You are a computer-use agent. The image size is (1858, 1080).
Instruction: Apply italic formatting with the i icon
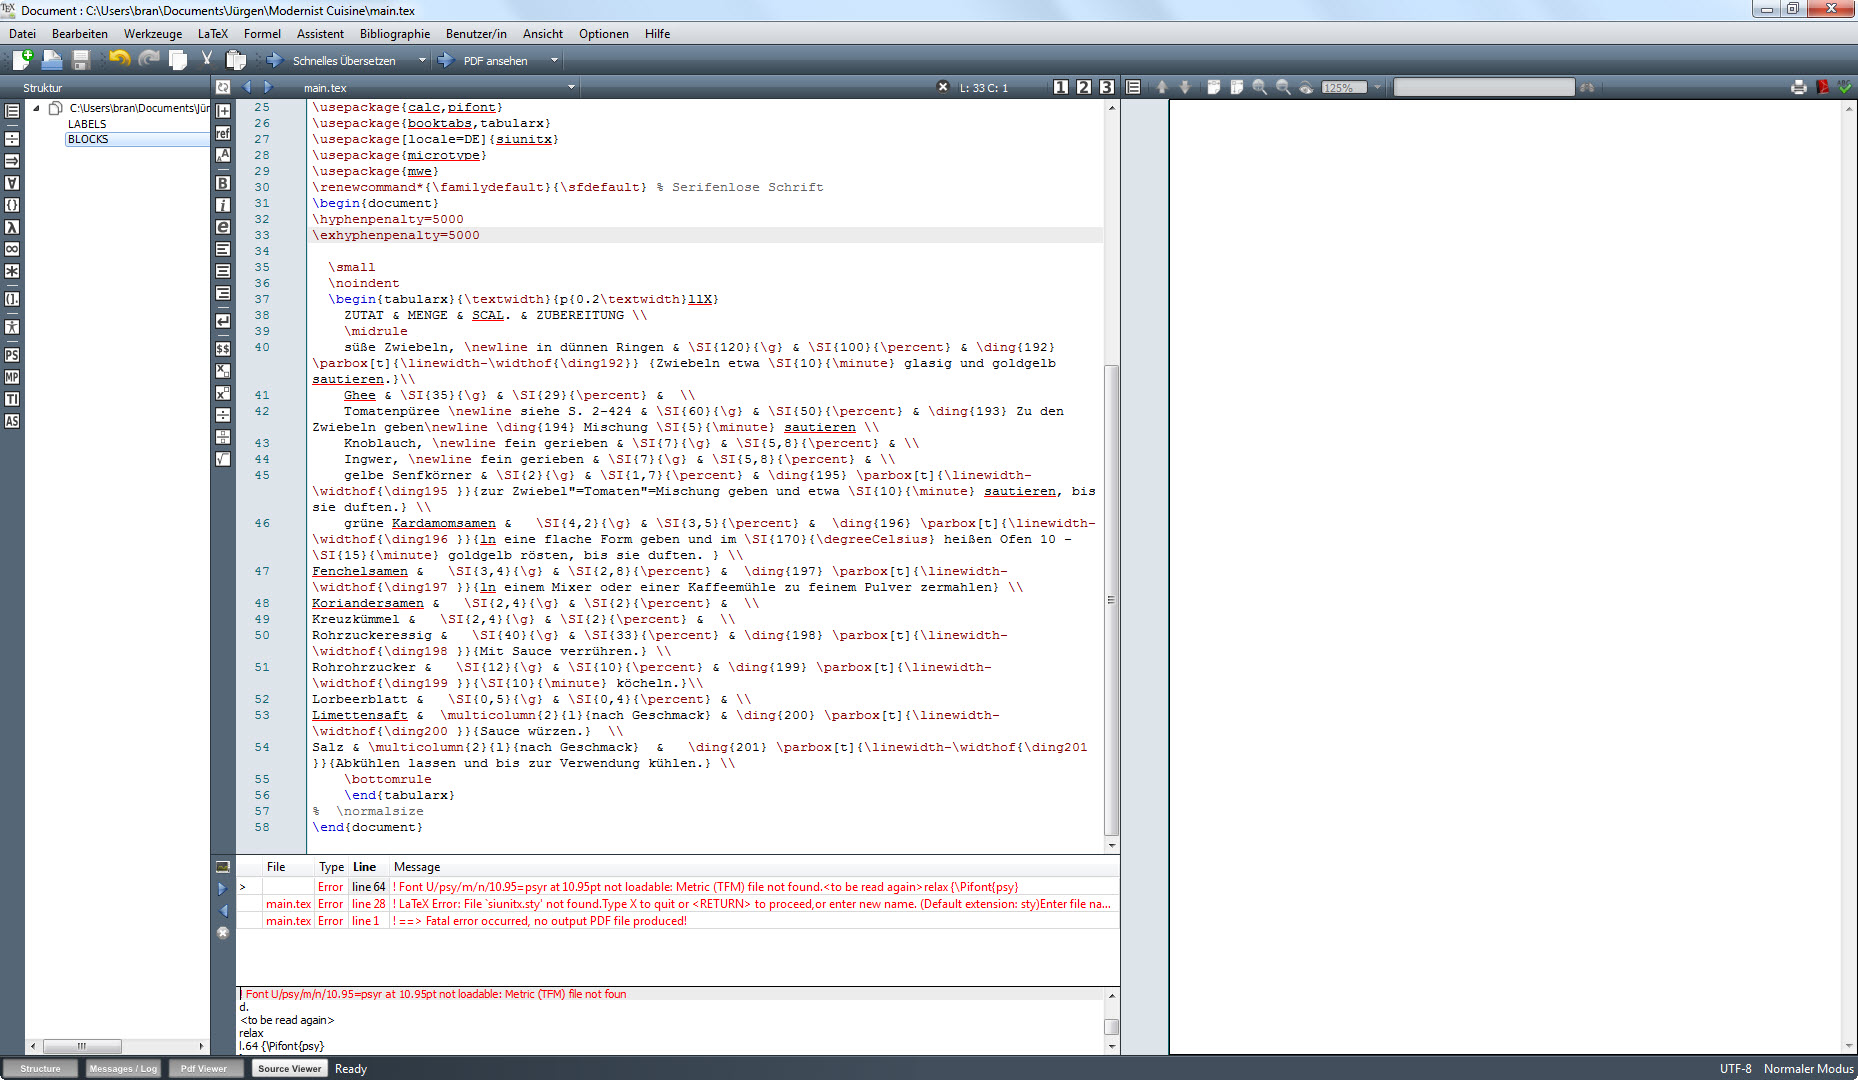(223, 205)
